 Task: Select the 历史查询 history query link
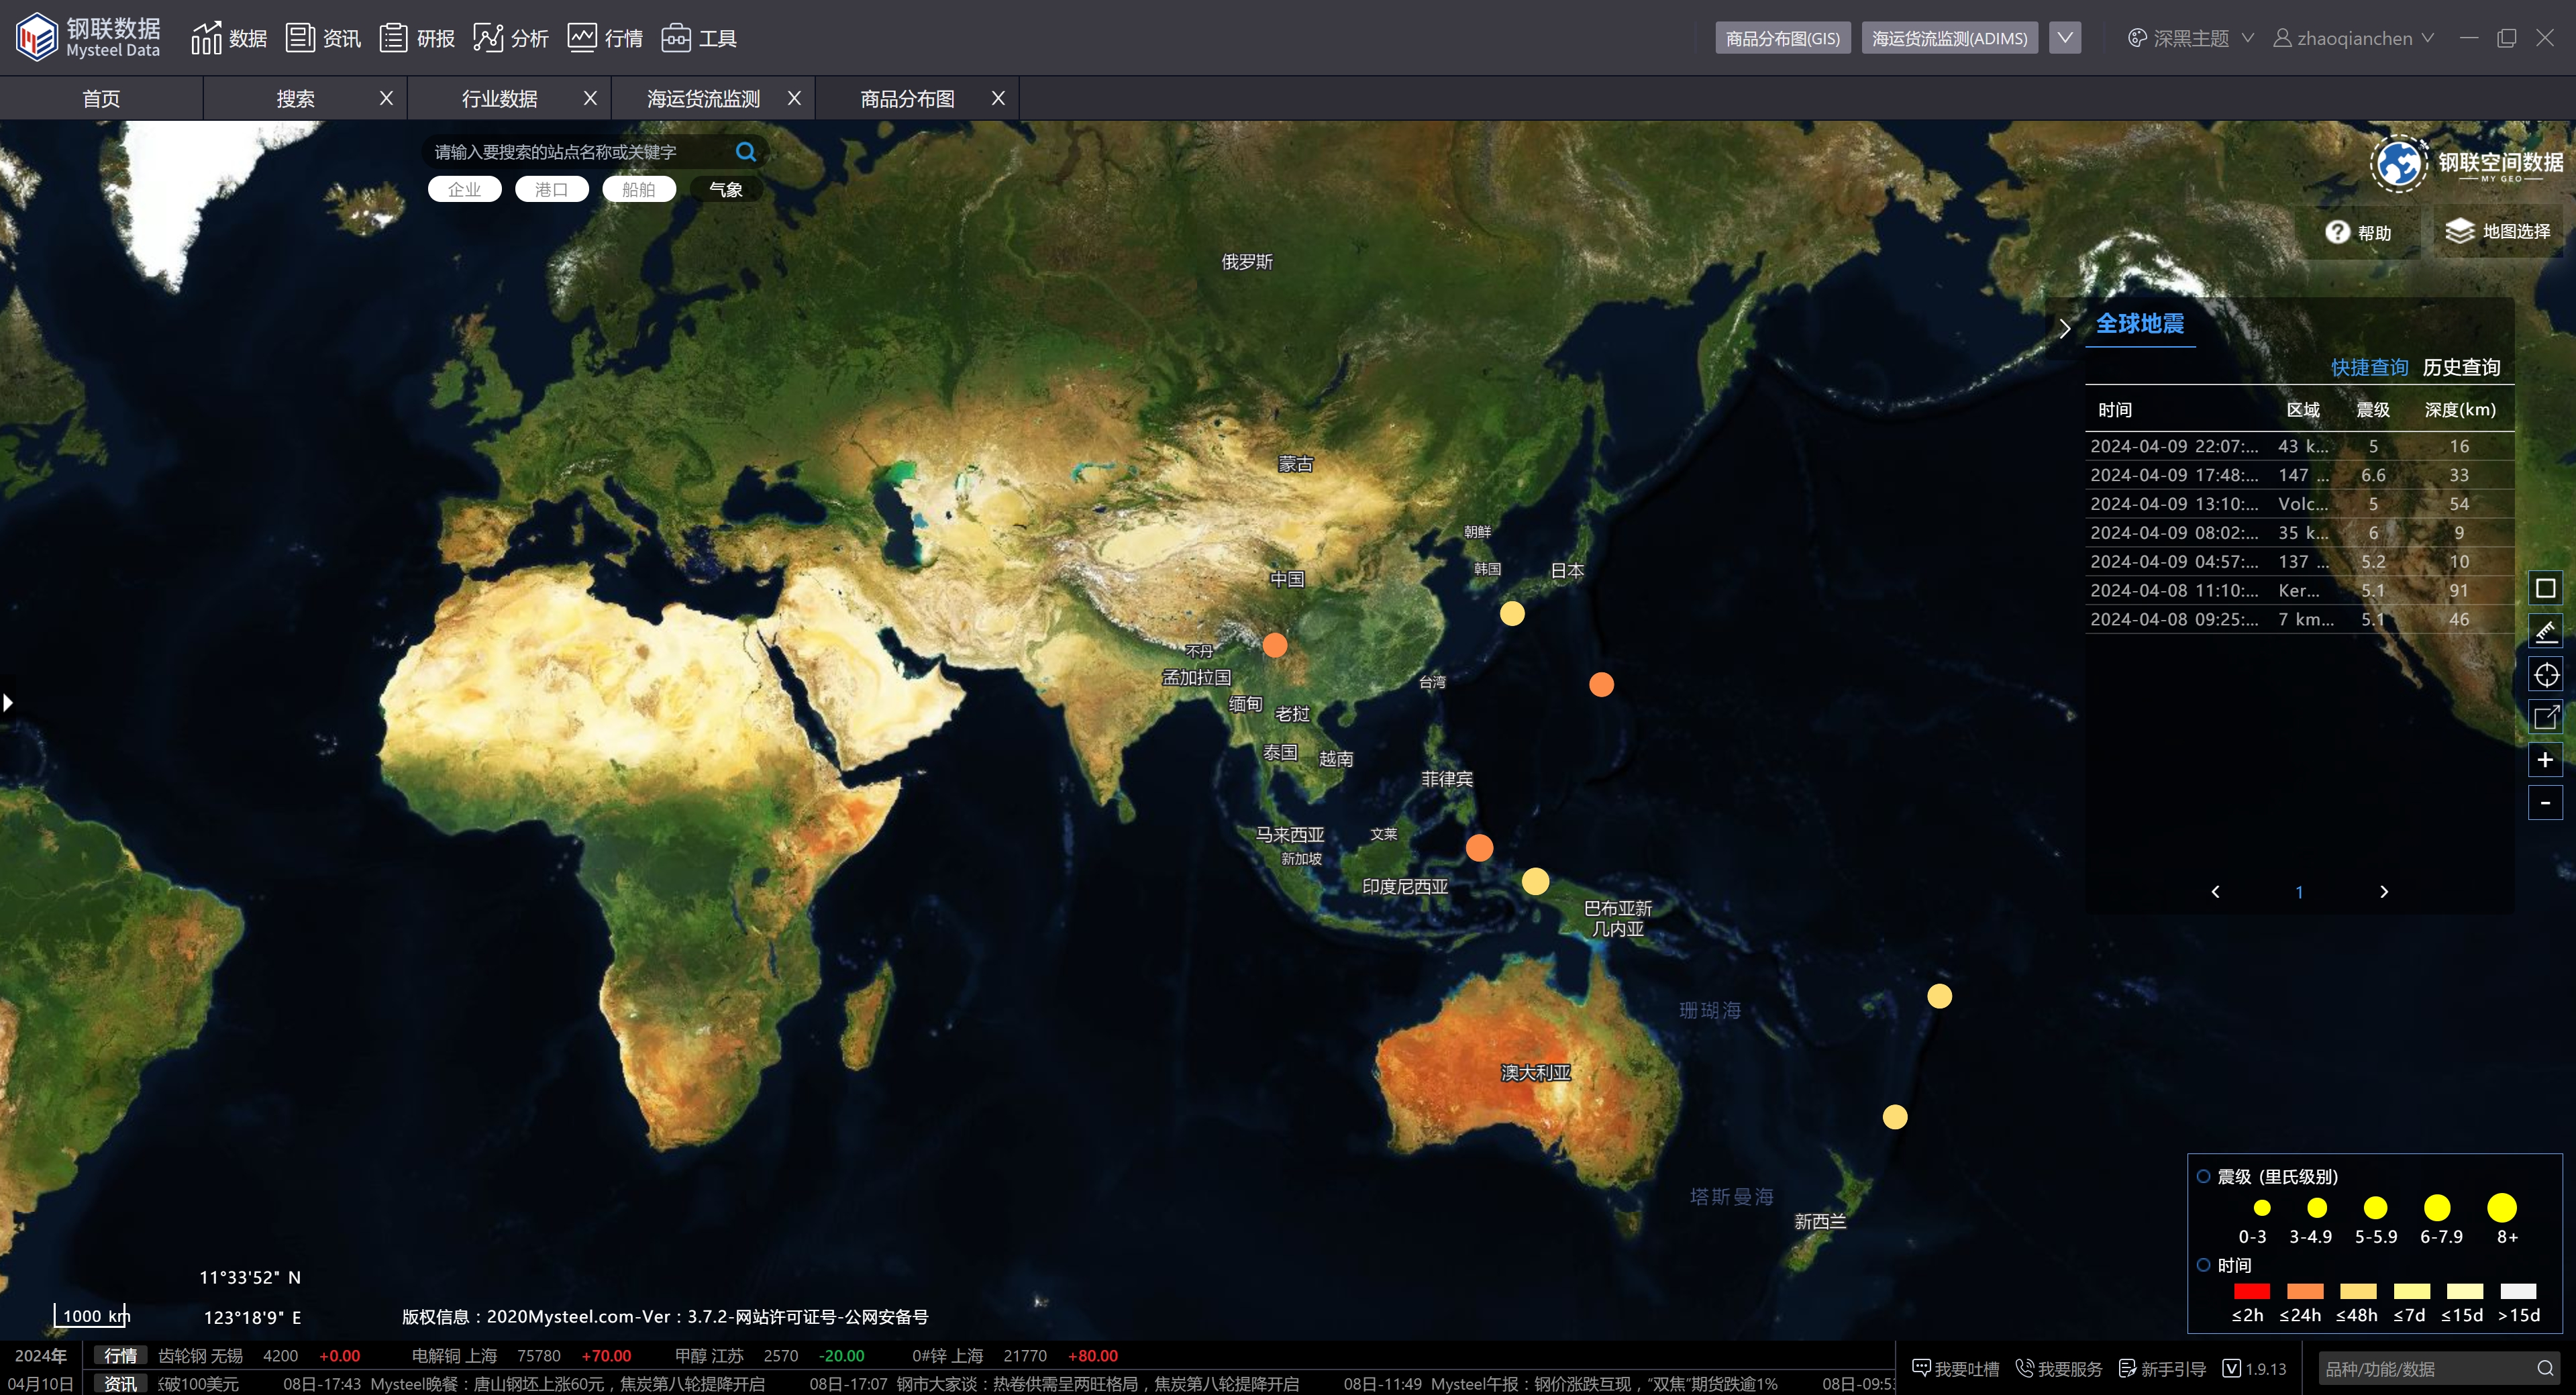point(2461,368)
